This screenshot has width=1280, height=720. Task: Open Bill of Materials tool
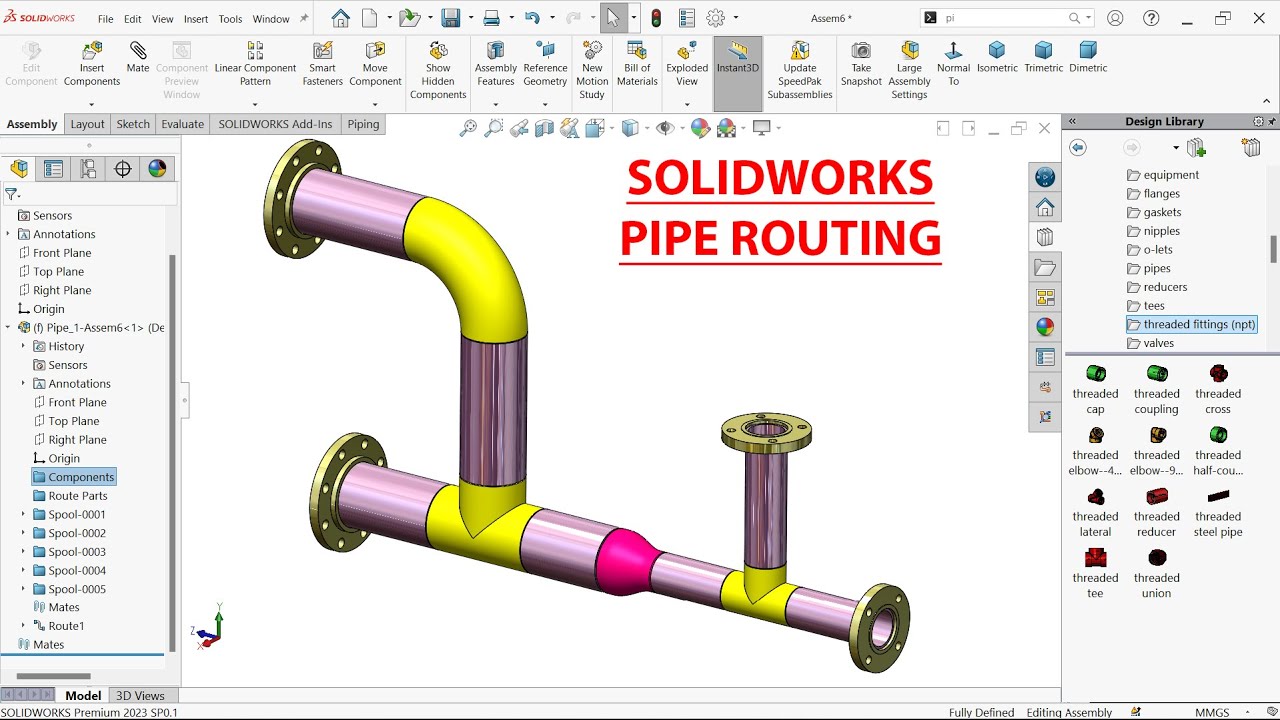click(x=637, y=64)
